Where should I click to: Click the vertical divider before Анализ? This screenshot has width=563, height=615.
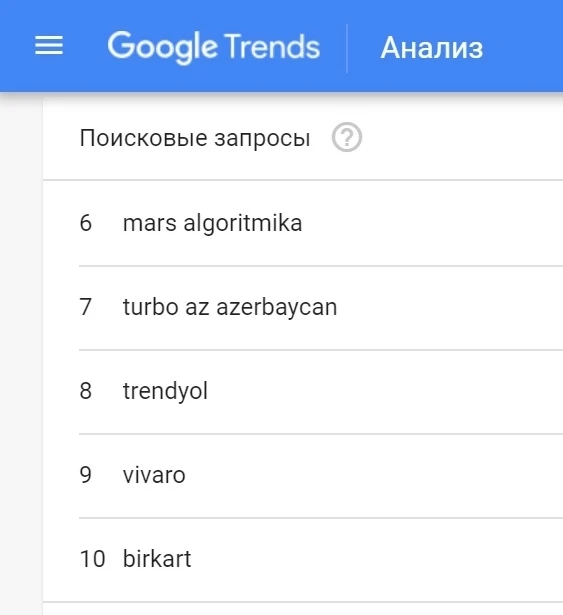click(347, 48)
